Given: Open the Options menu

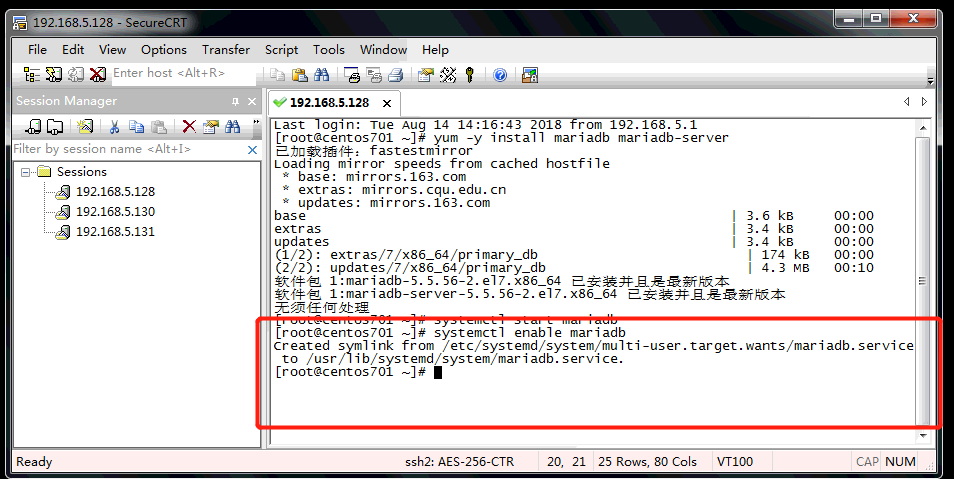Looking at the screenshot, I should click(164, 50).
